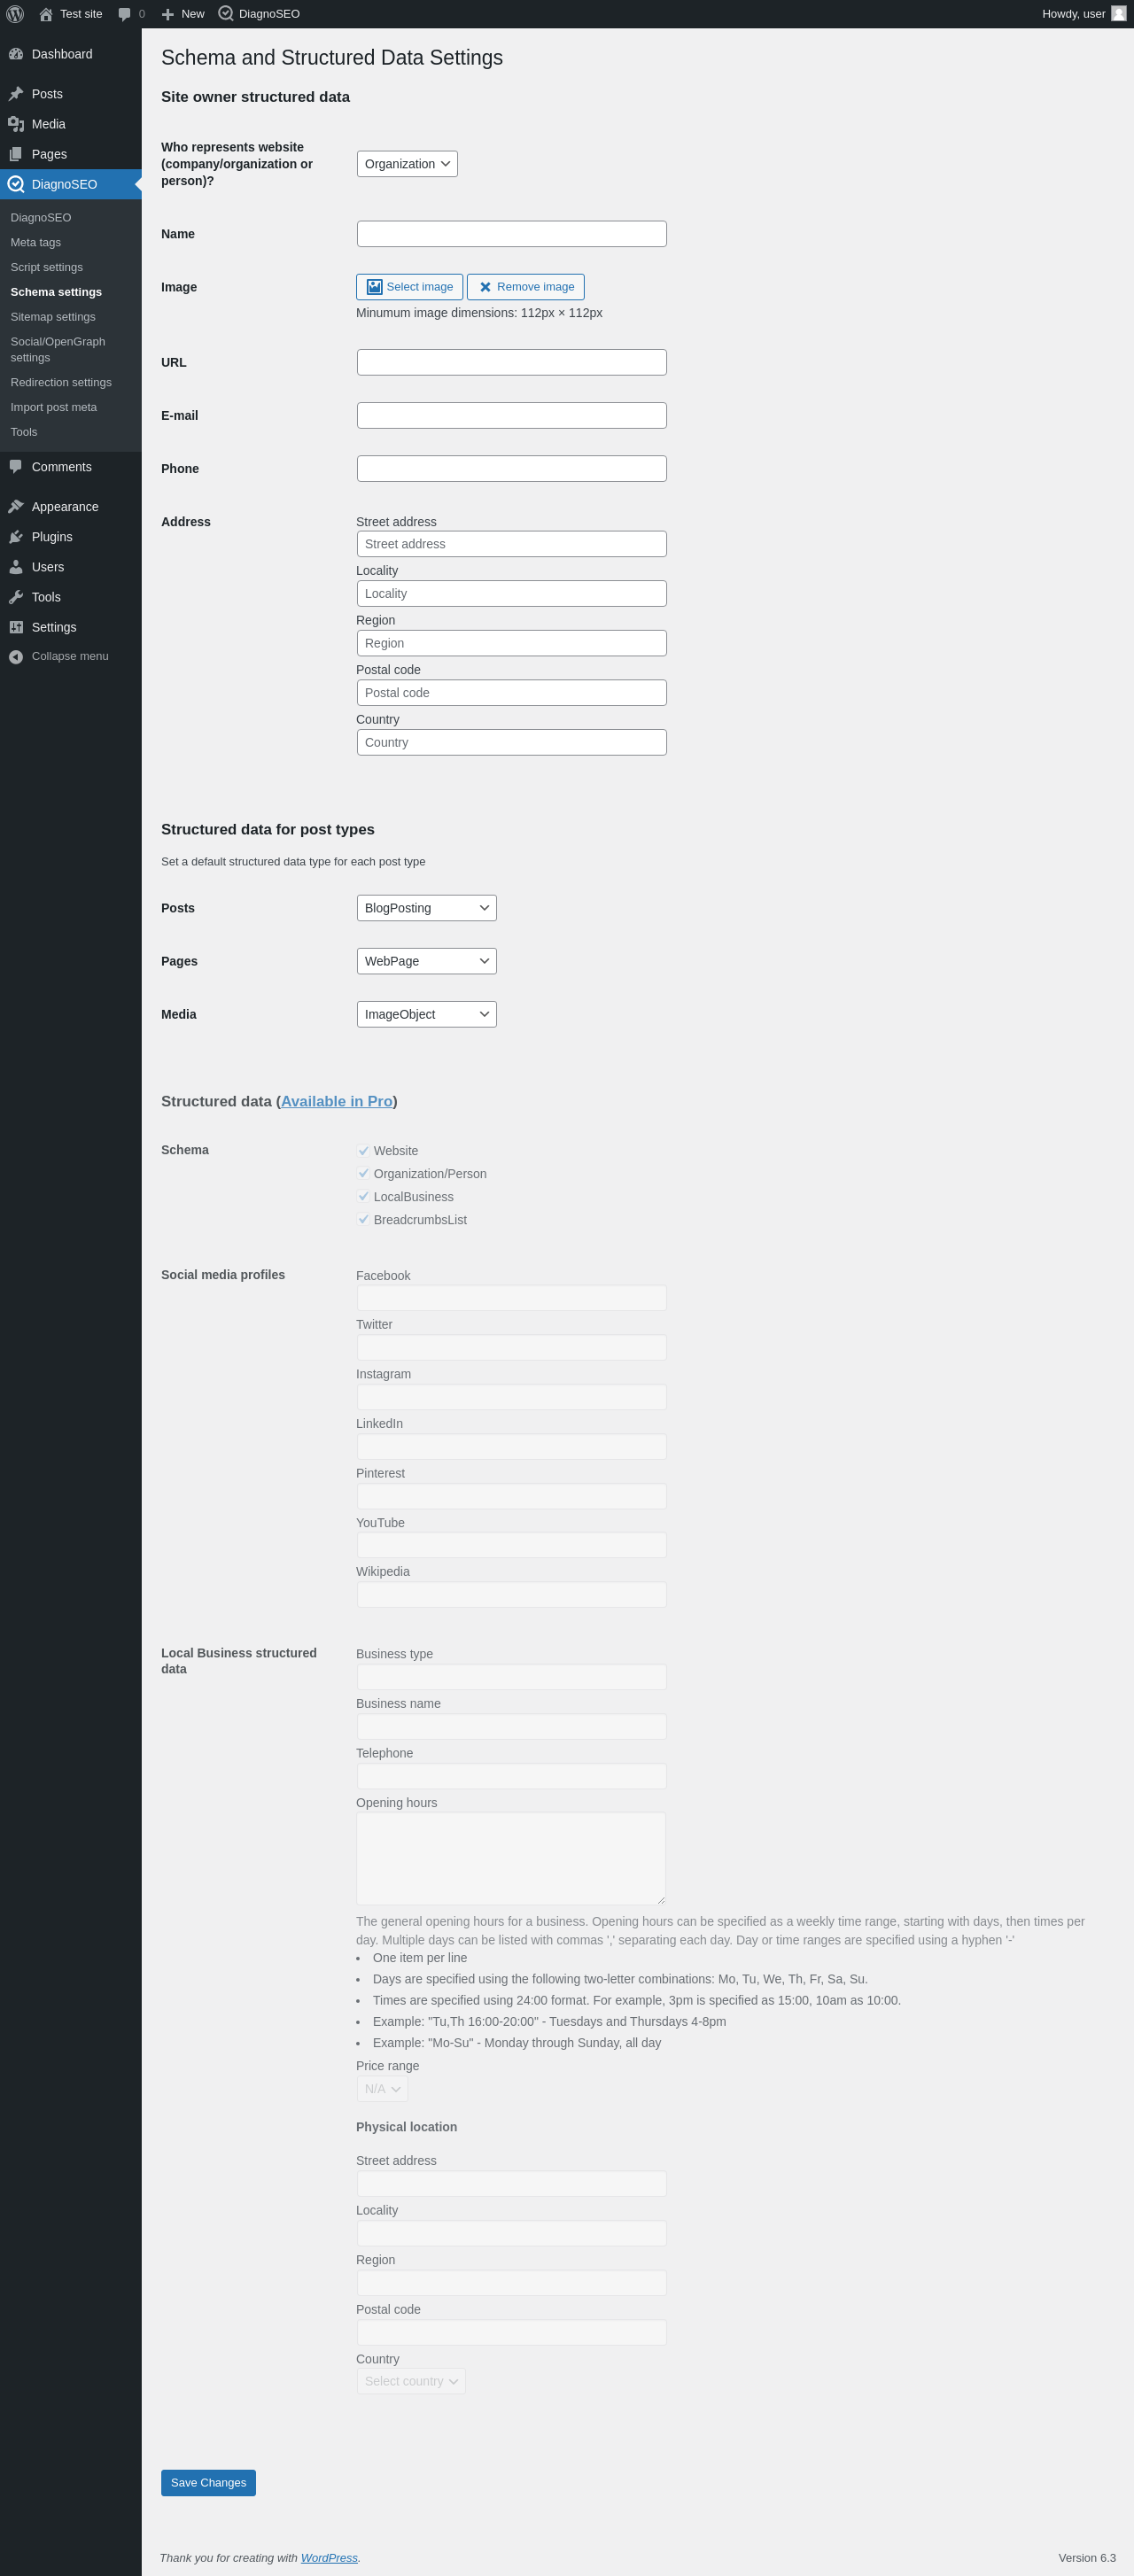Open the Plugins icon in sidebar
The height and width of the screenshot is (2576, 1134).
point(16,537)
